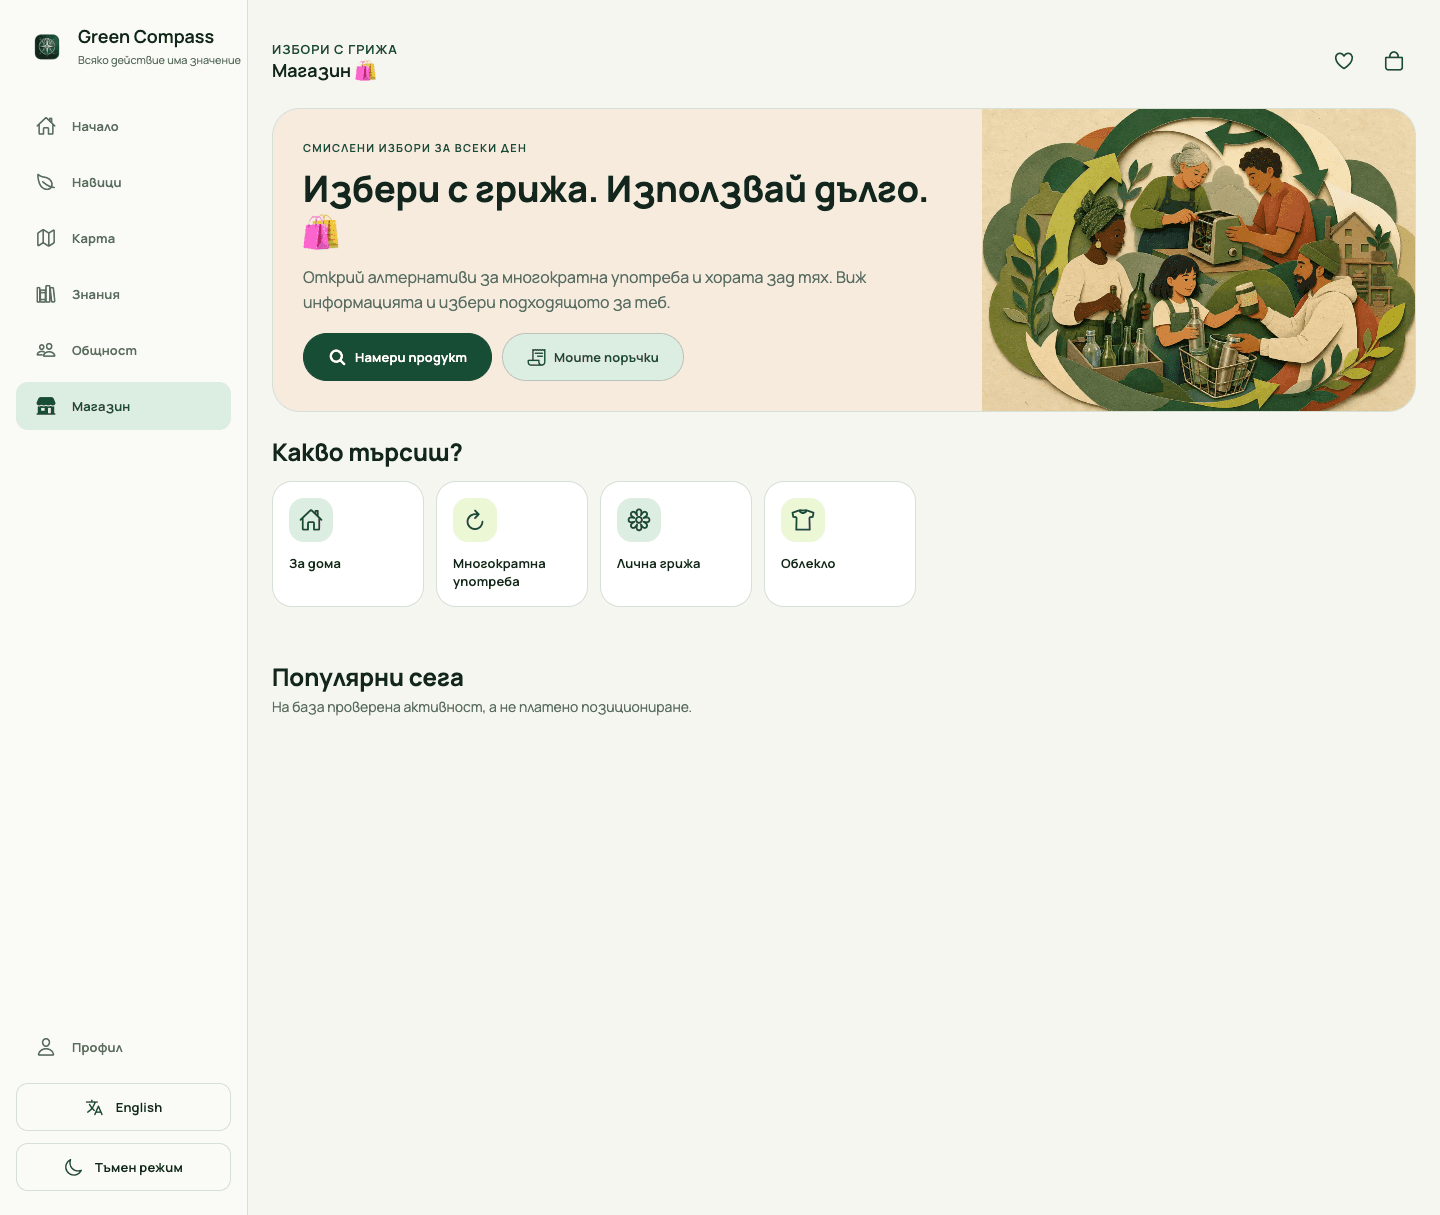The height and width of the screenshot is (1215, 1440).
Task: Choose the За дома category card
Action: click(x=348, y=544)
